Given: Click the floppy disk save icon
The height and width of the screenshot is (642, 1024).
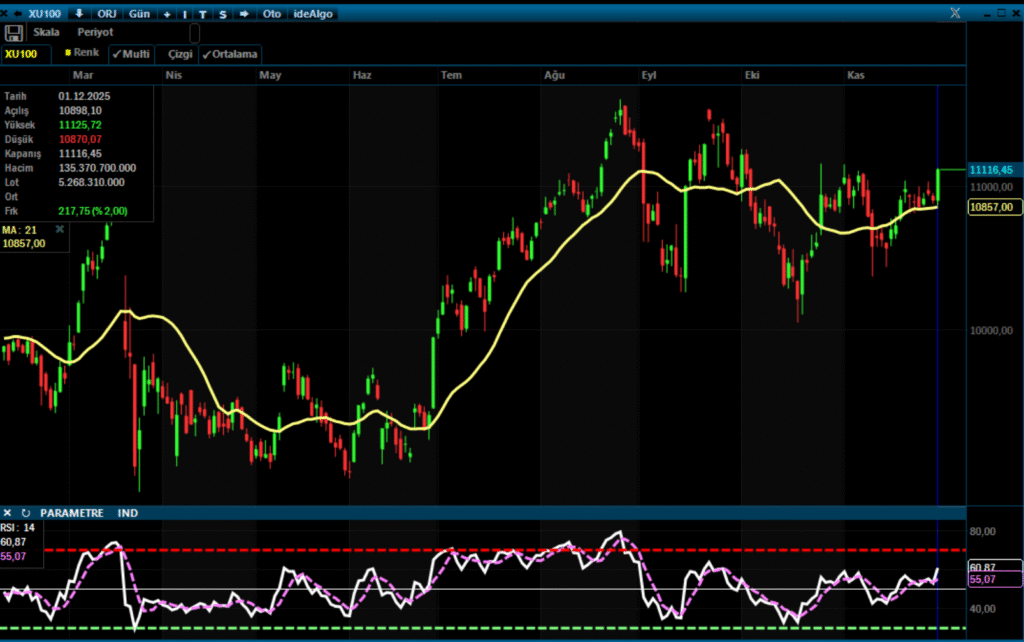Looking at the screenshot, I should [14, 33].
